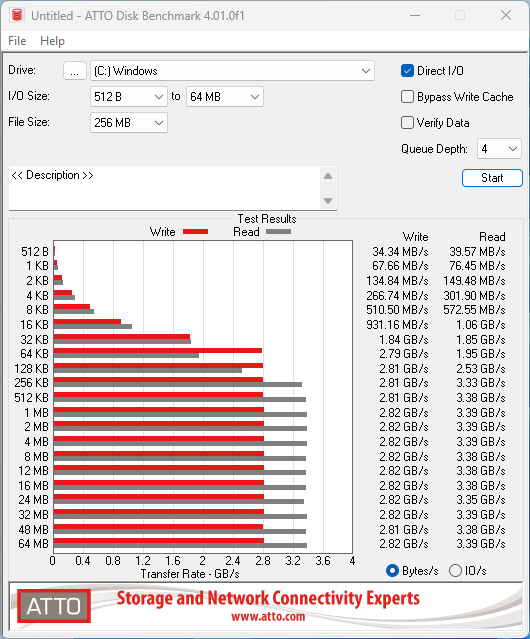
Task: Click the gray Read legend swatch
Action: [278, 231]
